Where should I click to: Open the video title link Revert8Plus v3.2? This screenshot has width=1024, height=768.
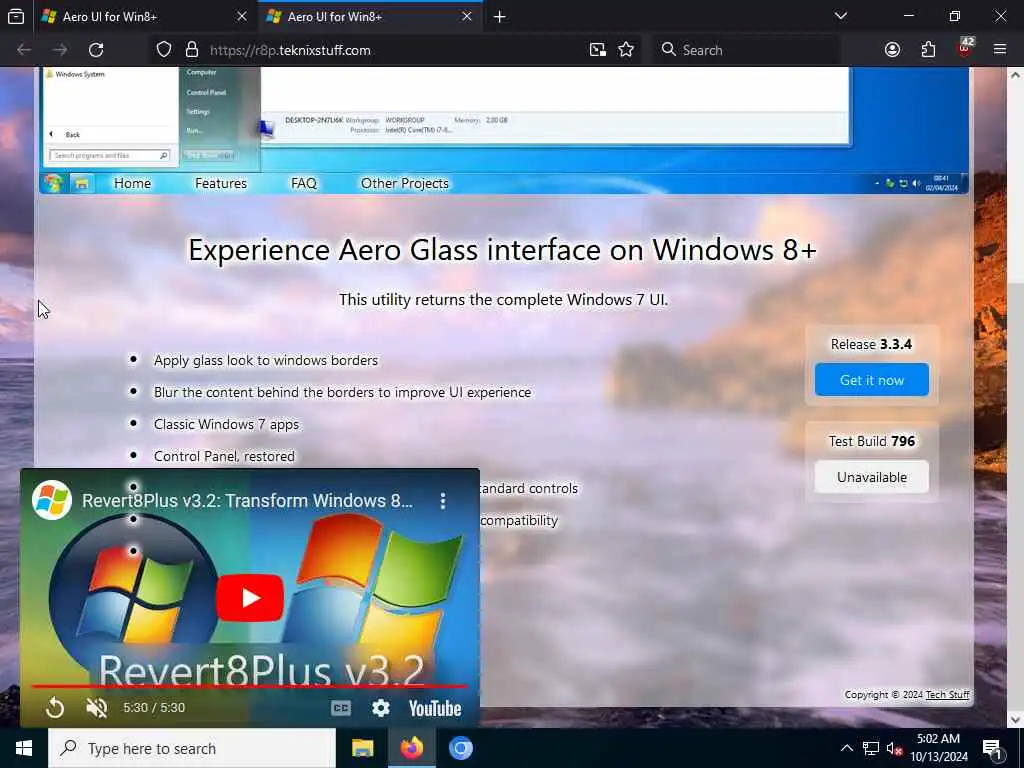(247, 500)
